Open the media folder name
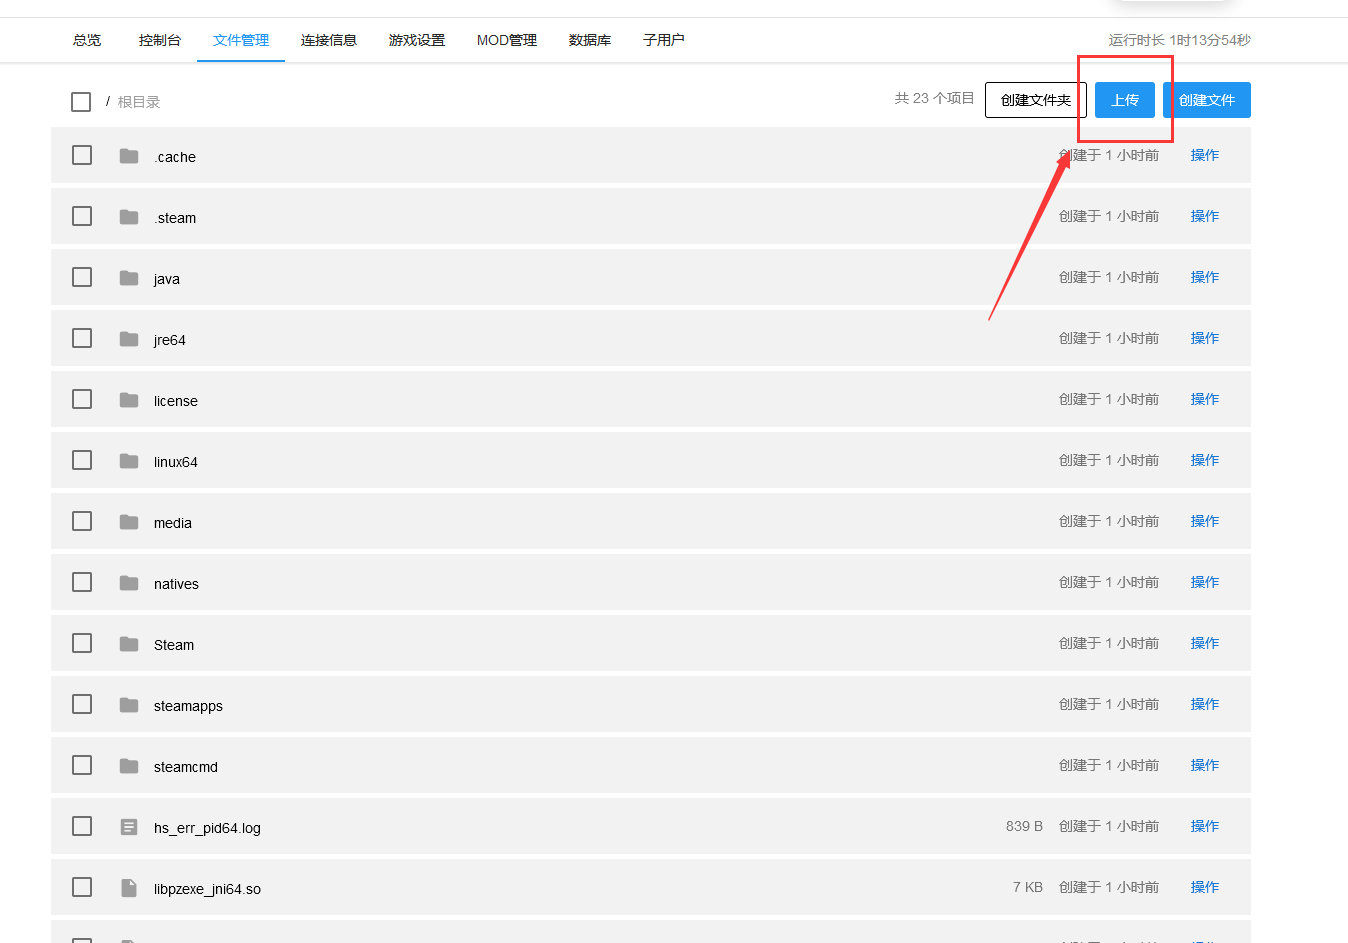1348x943 pixels. pos(173,523)
